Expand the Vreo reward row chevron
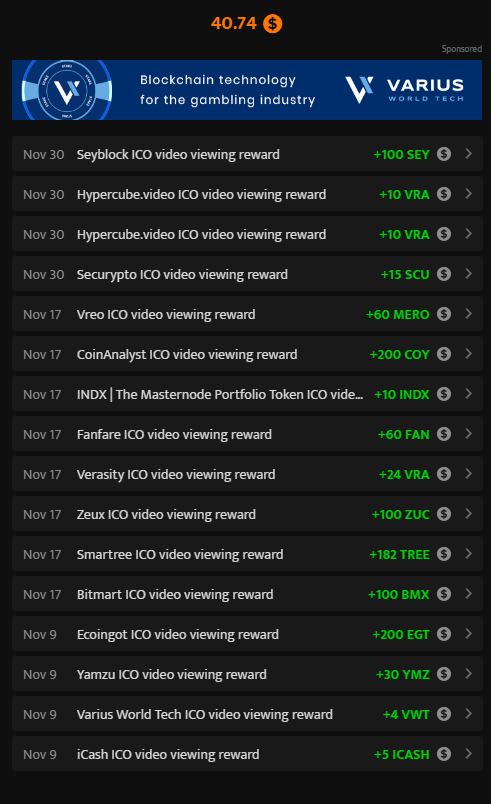 click(468, 314)
